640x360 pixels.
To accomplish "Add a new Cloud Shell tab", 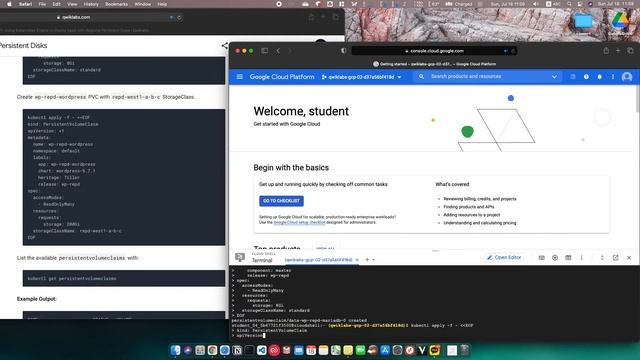I will pos(367,260).
